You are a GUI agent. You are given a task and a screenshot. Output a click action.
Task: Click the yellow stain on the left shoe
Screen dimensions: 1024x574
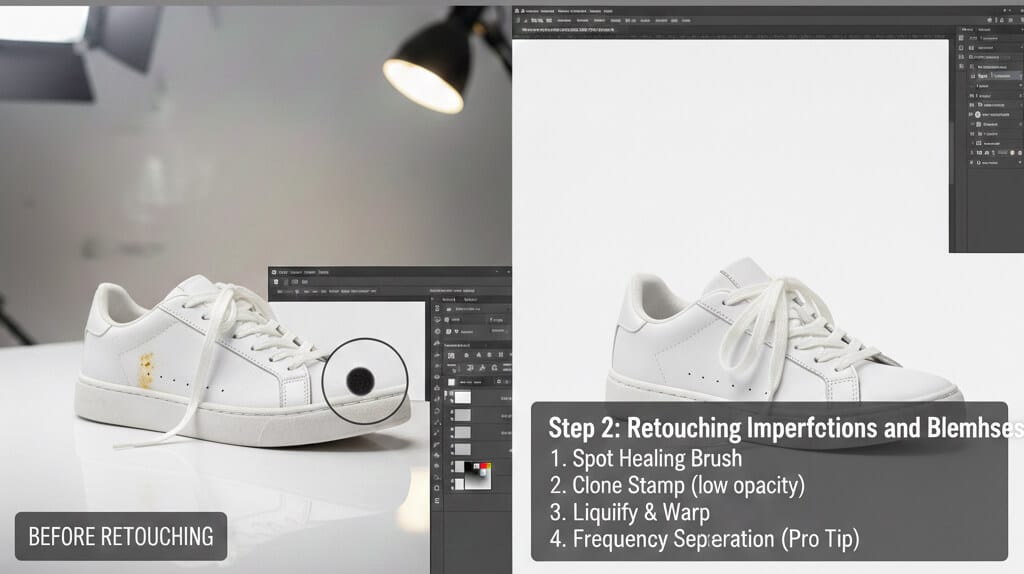click(147, 370)
